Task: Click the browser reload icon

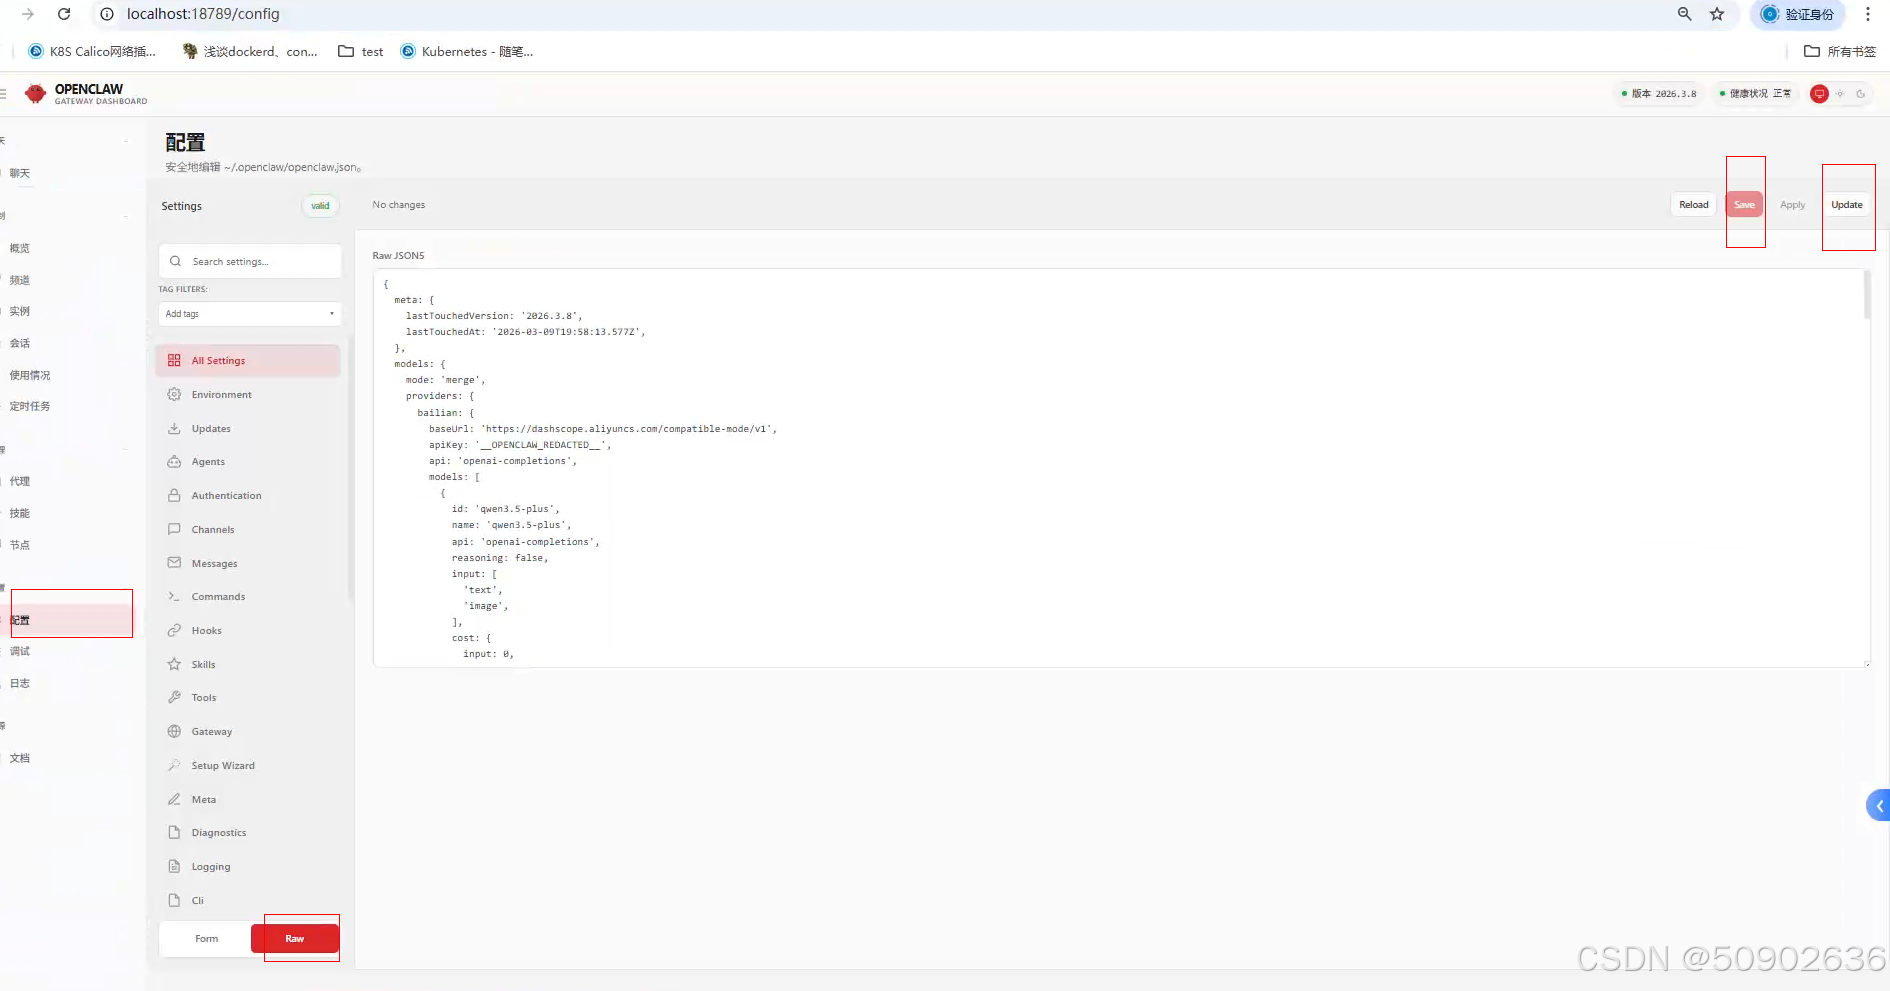Action: (x=64, y=14)
